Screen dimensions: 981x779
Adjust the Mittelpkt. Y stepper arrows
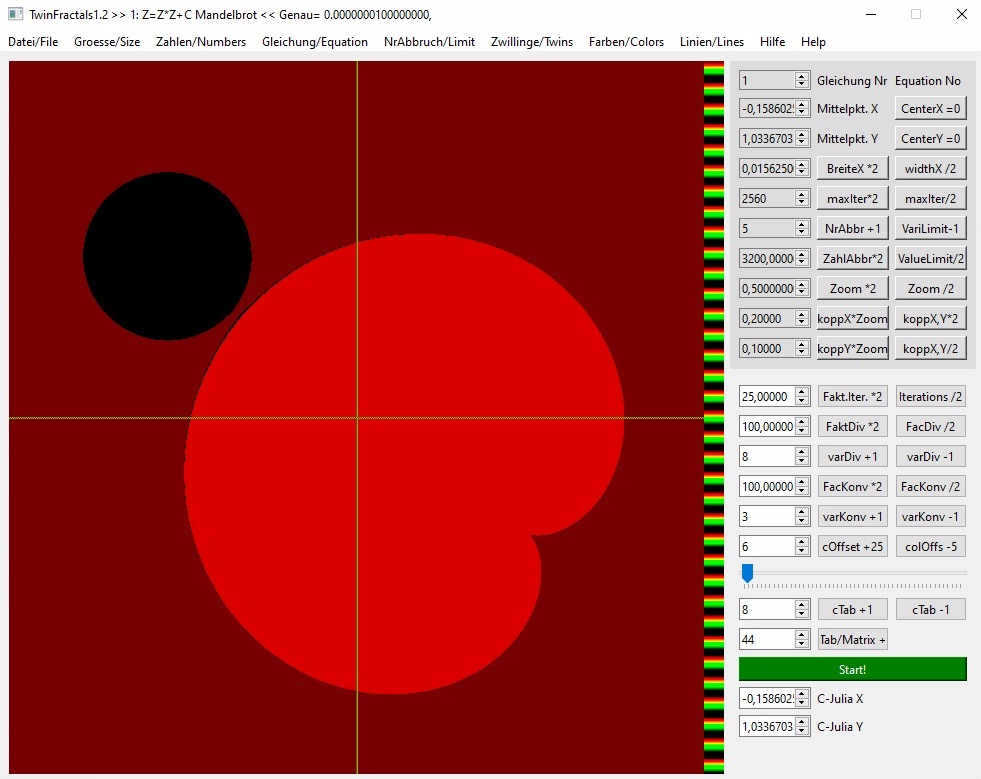pyautogui.click(x=801, y=139)
